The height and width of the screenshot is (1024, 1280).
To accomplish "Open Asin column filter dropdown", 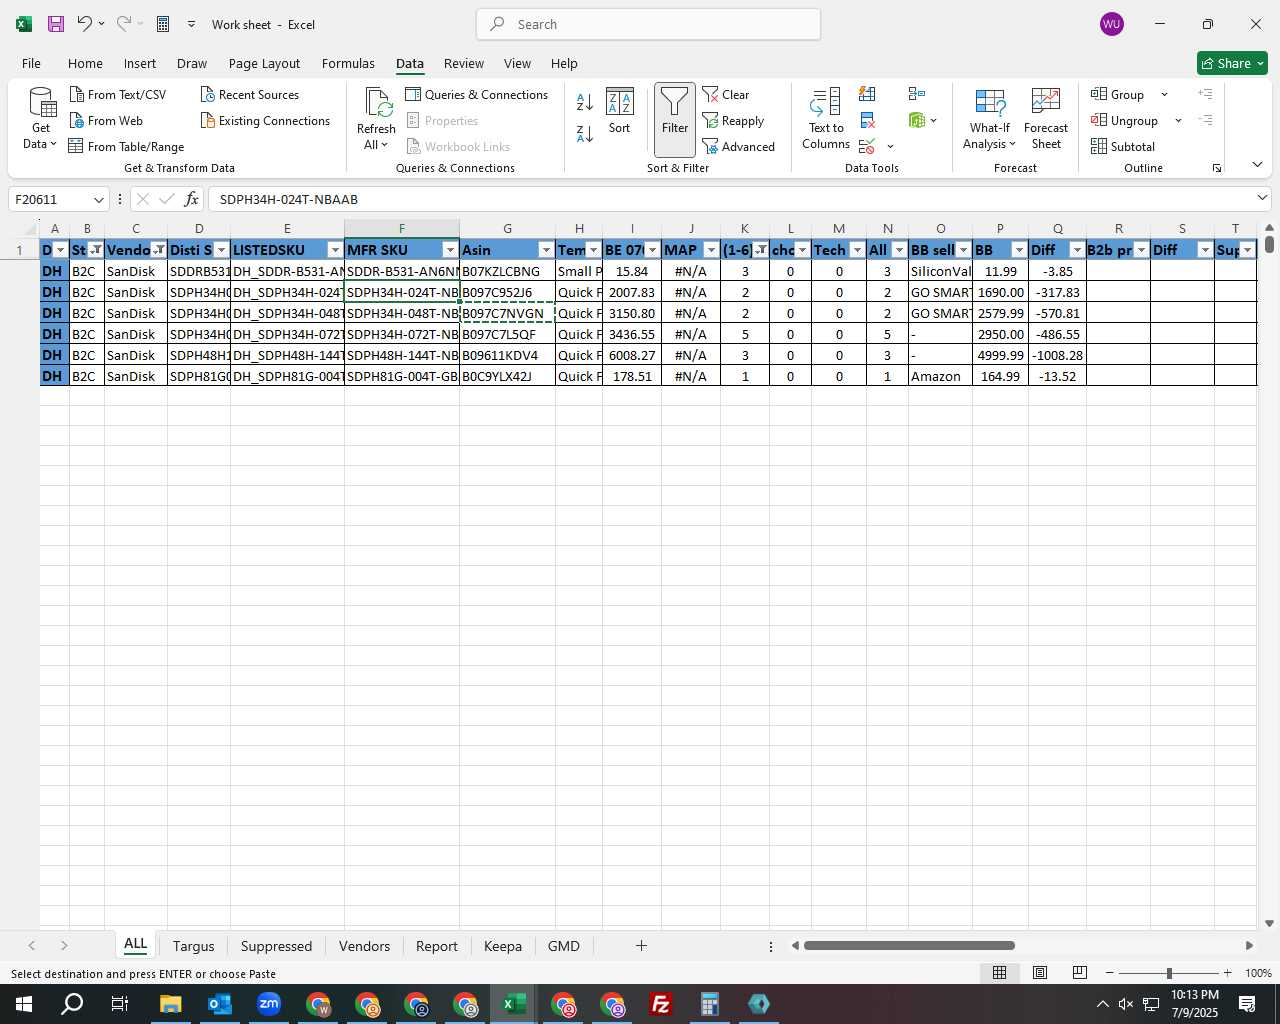I will [546, 250].
